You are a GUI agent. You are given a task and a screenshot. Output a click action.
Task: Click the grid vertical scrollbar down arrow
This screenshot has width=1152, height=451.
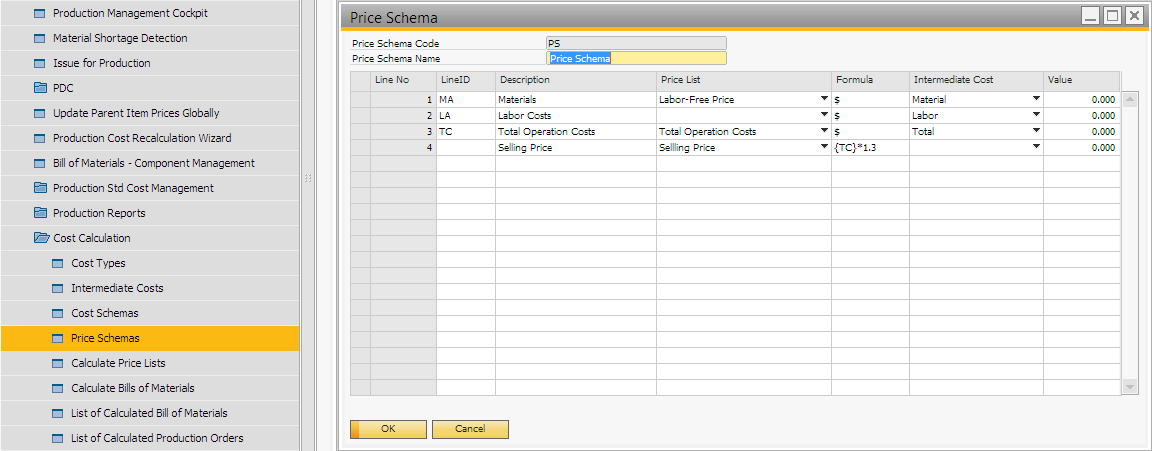tap(1130, 386)
